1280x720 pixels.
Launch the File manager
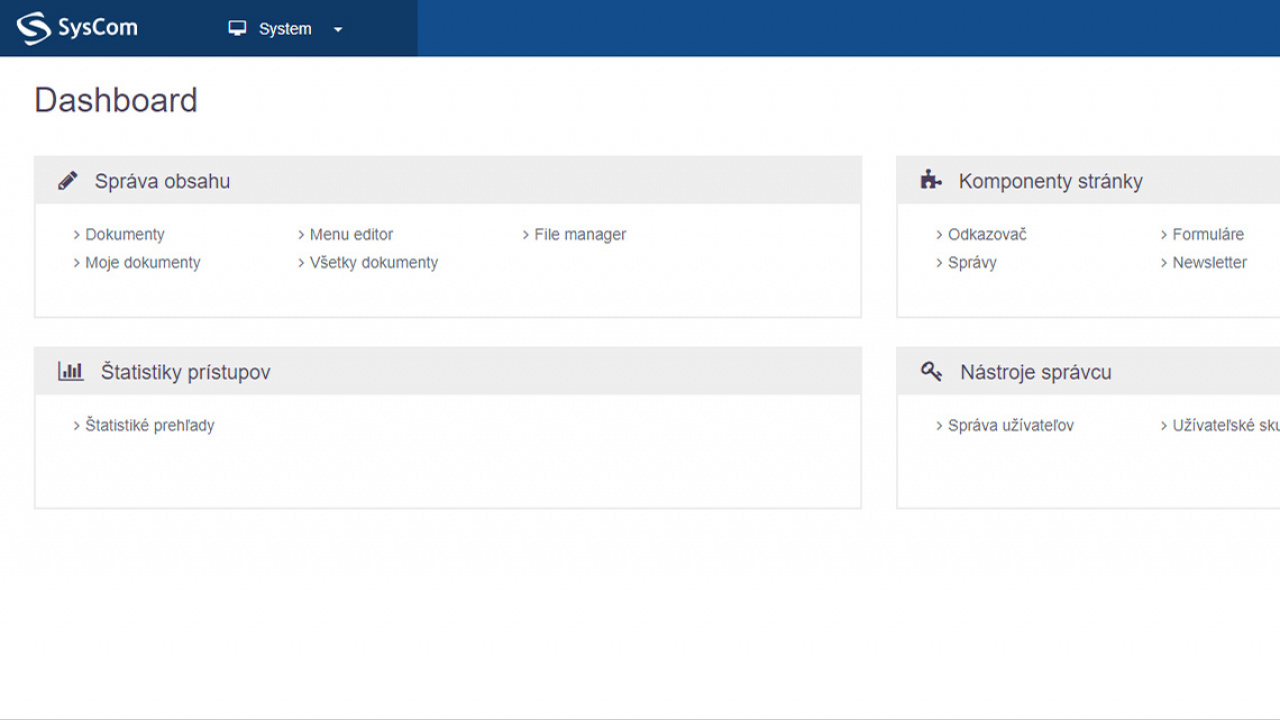coord(580,234)
